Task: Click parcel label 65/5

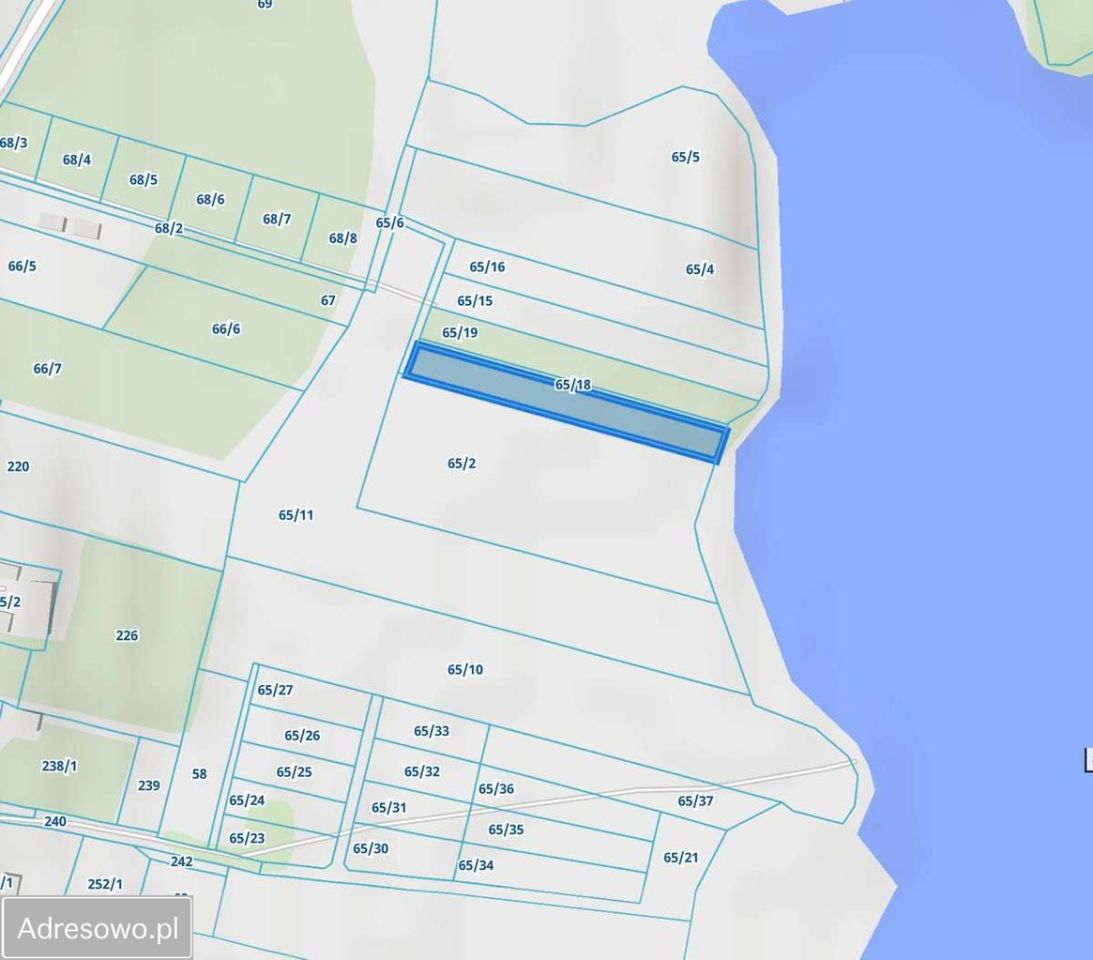Action: click(685, 157)
